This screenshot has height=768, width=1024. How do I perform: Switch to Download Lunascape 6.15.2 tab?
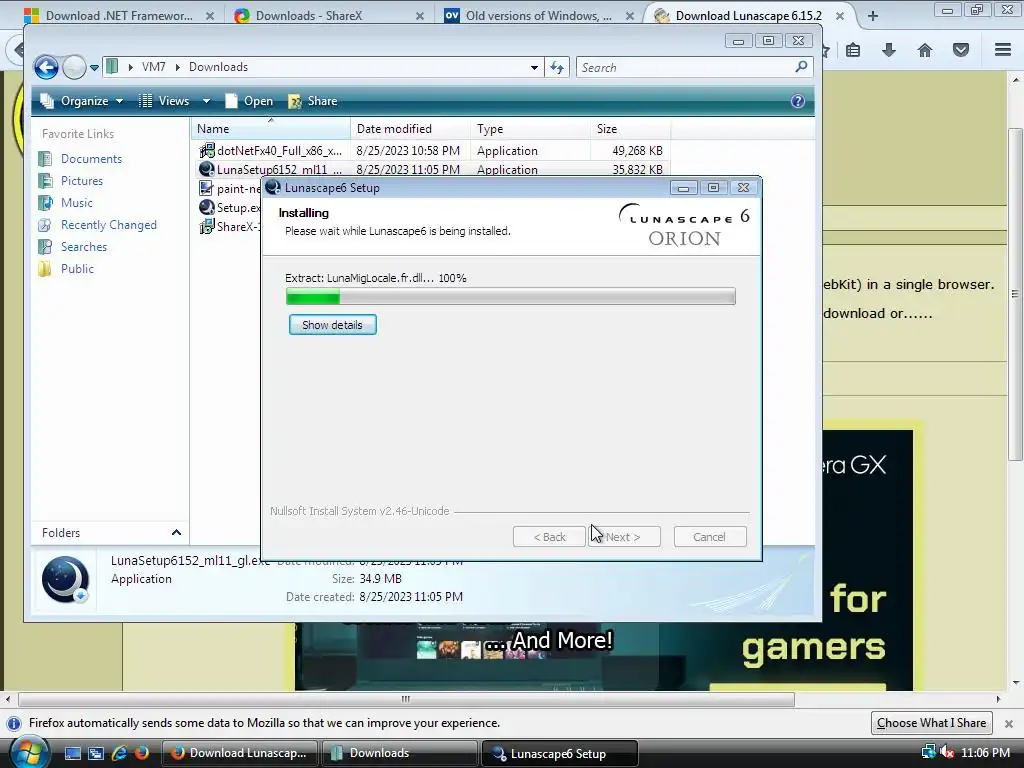click(x=748, y=16)
